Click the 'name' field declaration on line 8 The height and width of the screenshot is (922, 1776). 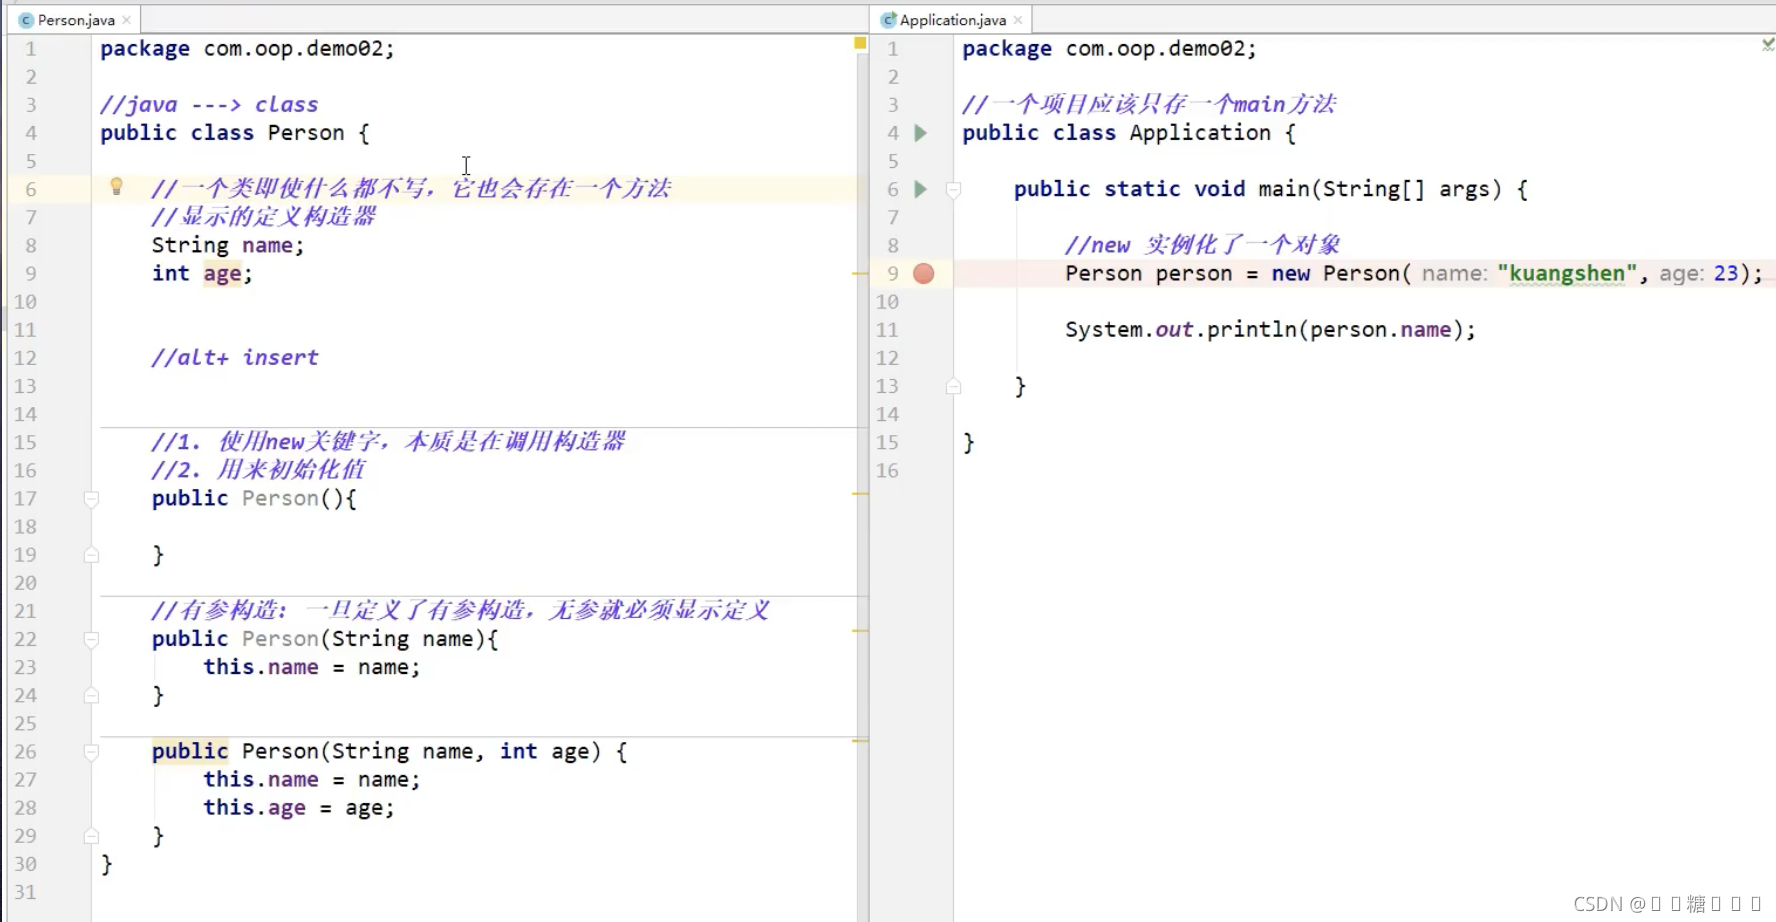[x=267, y=245]
